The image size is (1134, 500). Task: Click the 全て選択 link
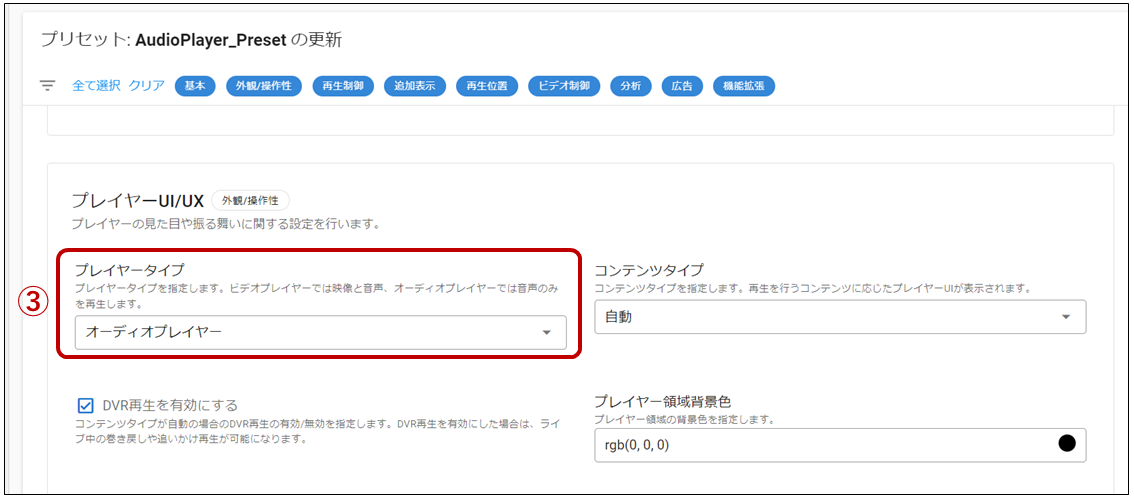click(x=96, y=86)
